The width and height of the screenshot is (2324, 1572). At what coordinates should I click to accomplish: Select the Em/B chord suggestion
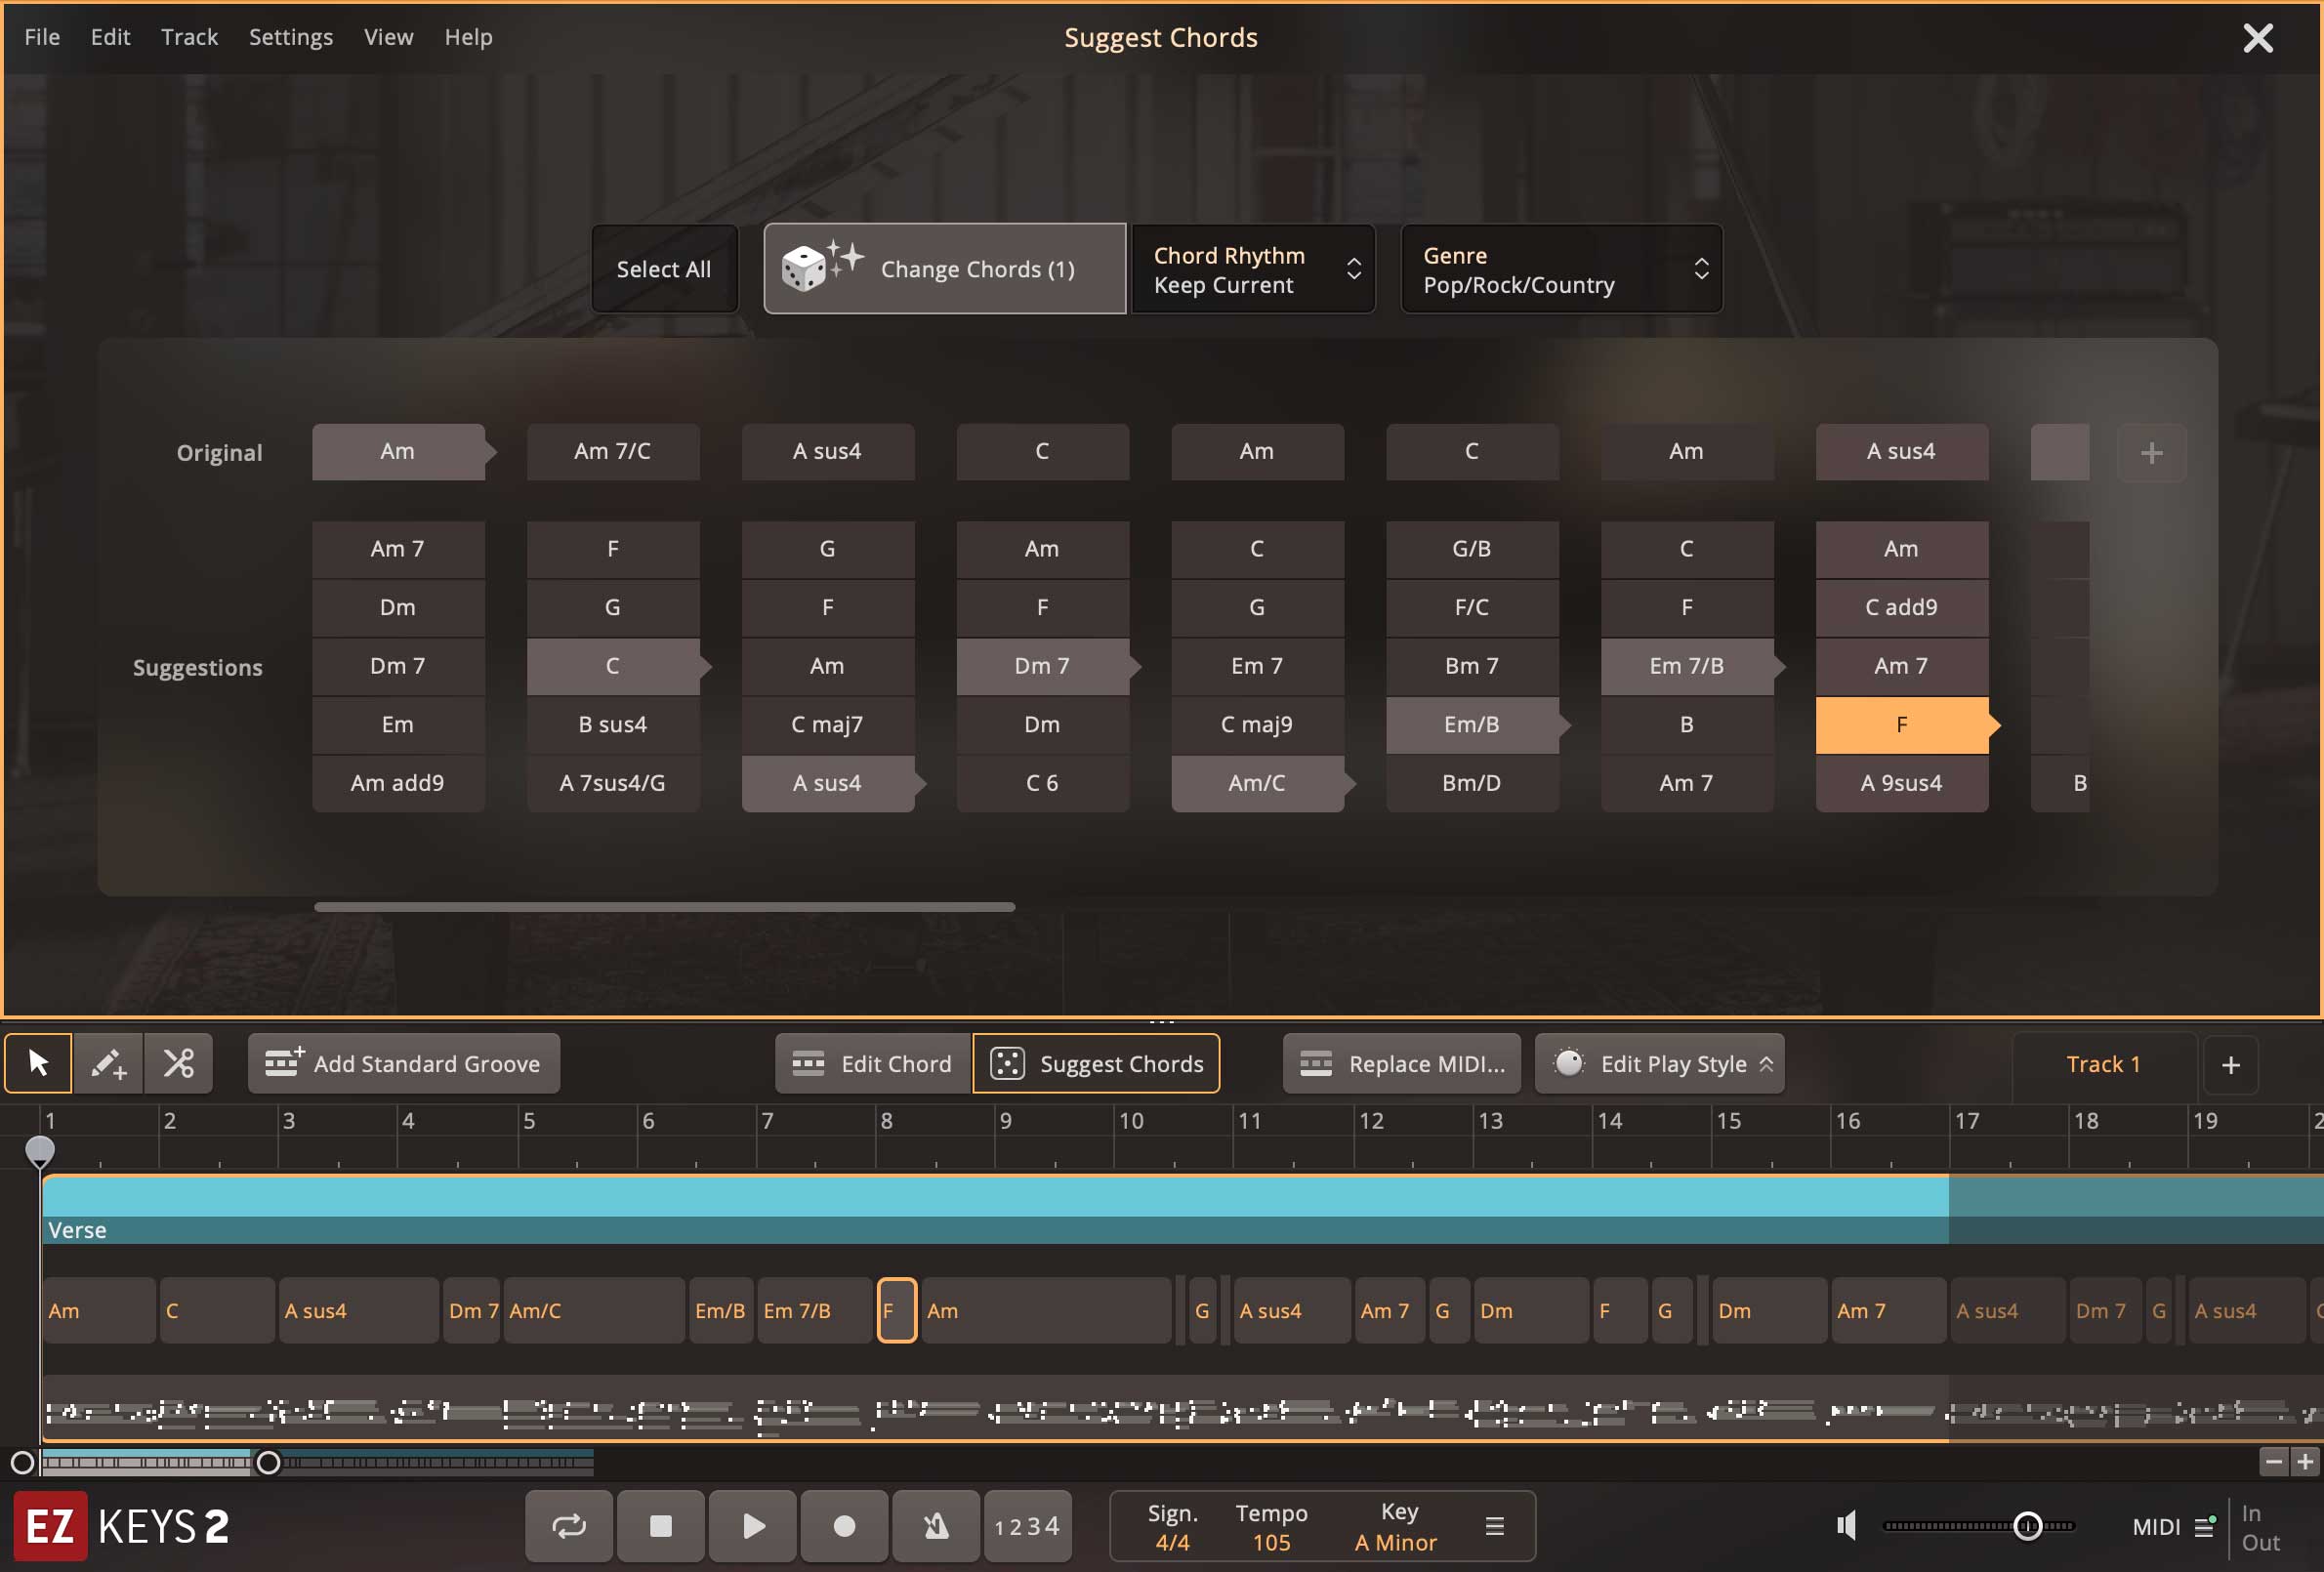click(x=1471, y=724)
